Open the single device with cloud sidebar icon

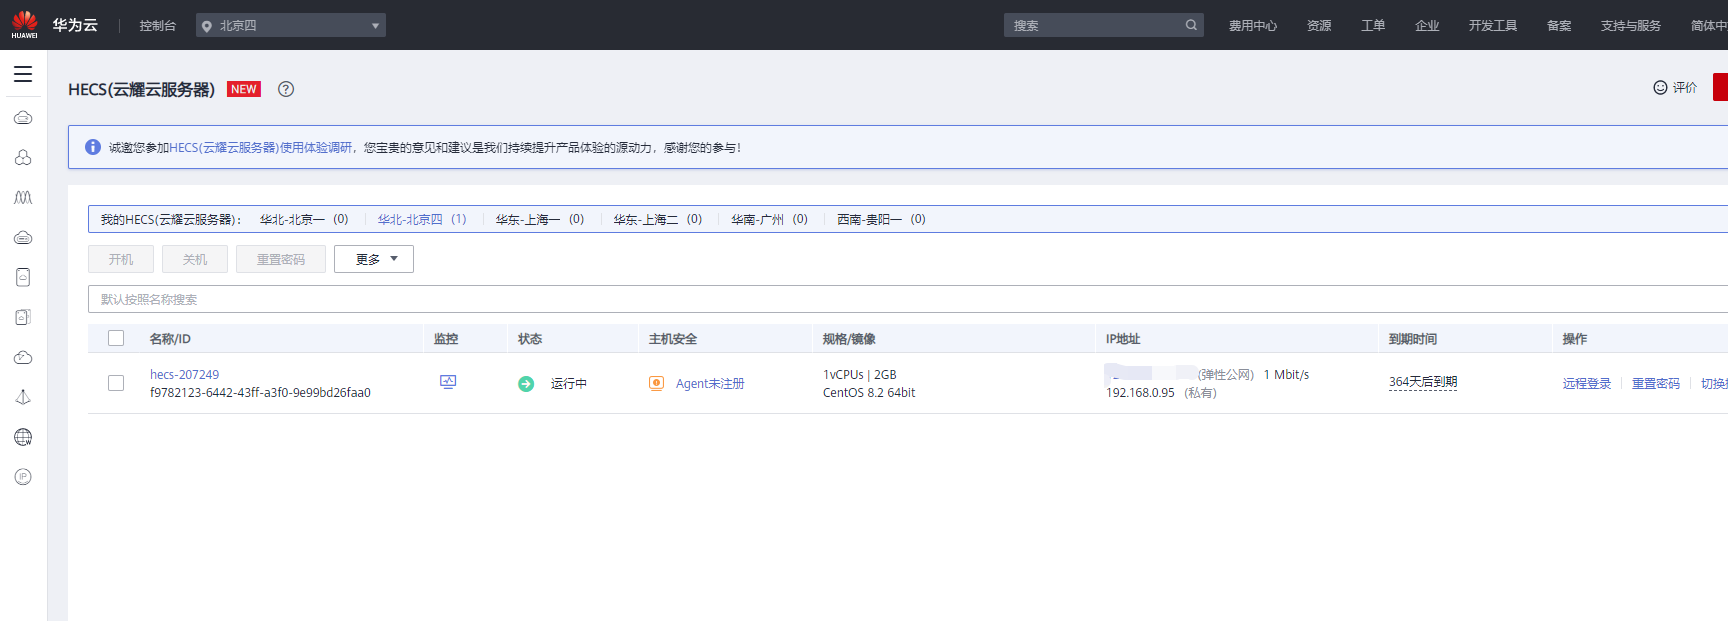[23, 277]
